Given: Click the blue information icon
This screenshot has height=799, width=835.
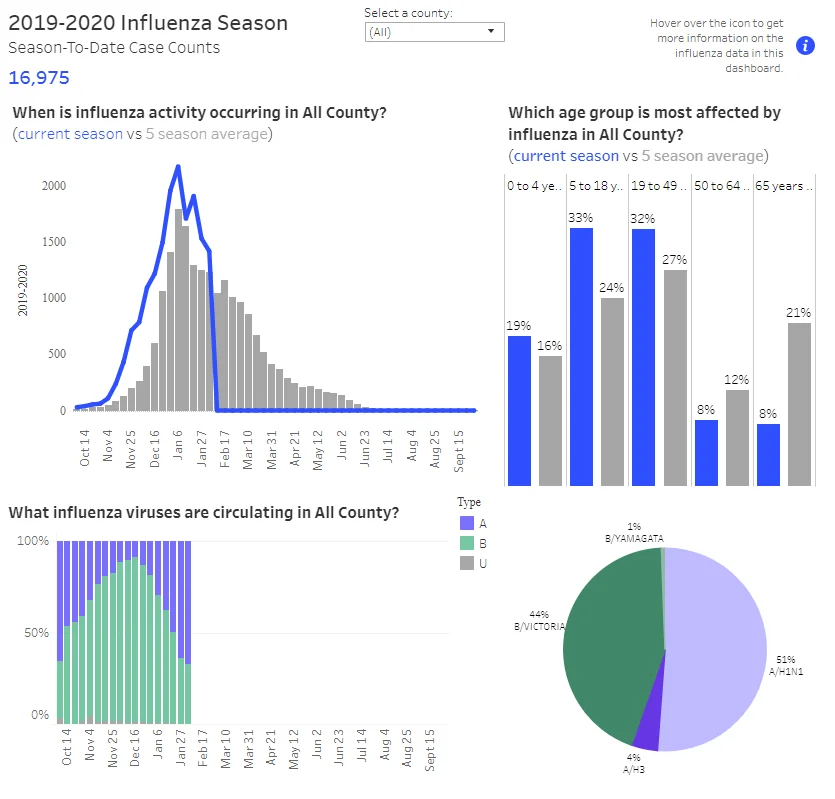Looking at the screenshot, I should pos(805,46).
